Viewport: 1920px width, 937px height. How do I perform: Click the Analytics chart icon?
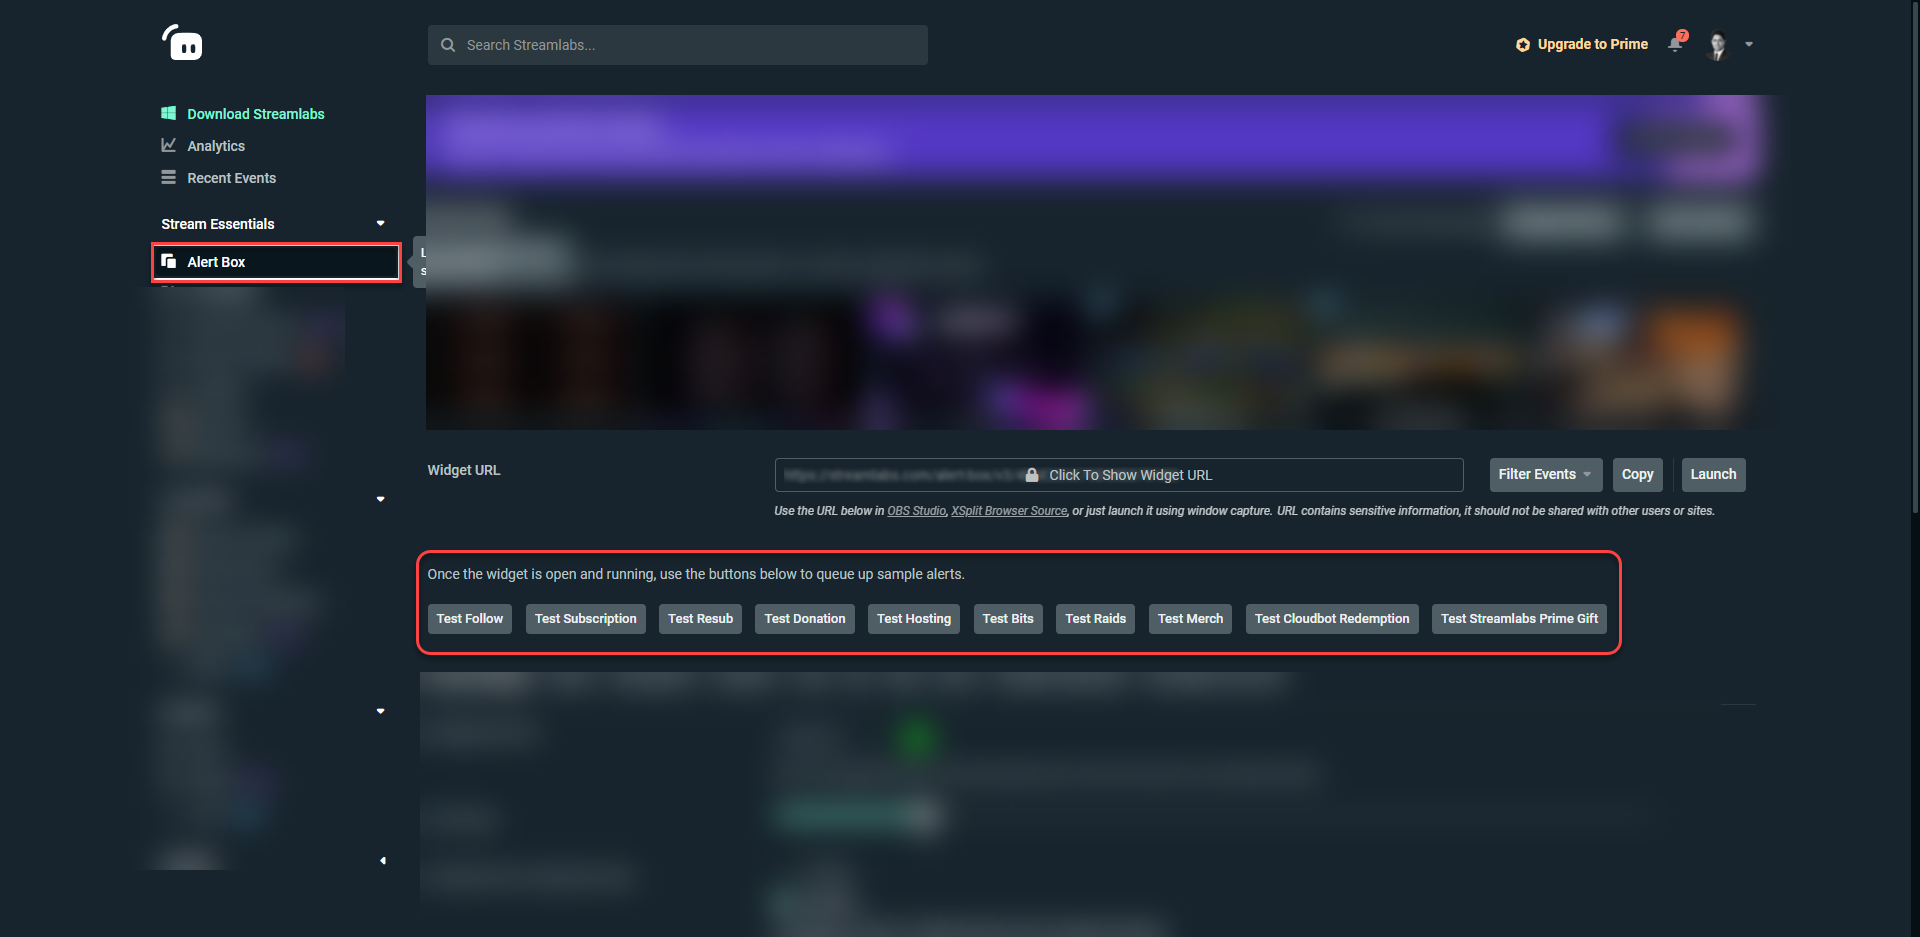click(169, 145)
